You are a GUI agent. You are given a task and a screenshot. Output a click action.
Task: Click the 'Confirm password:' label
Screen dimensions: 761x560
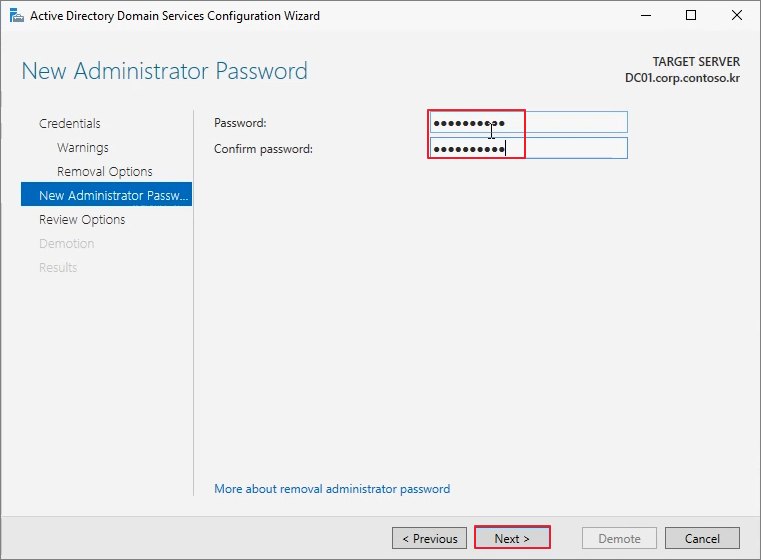click(263, 148)
